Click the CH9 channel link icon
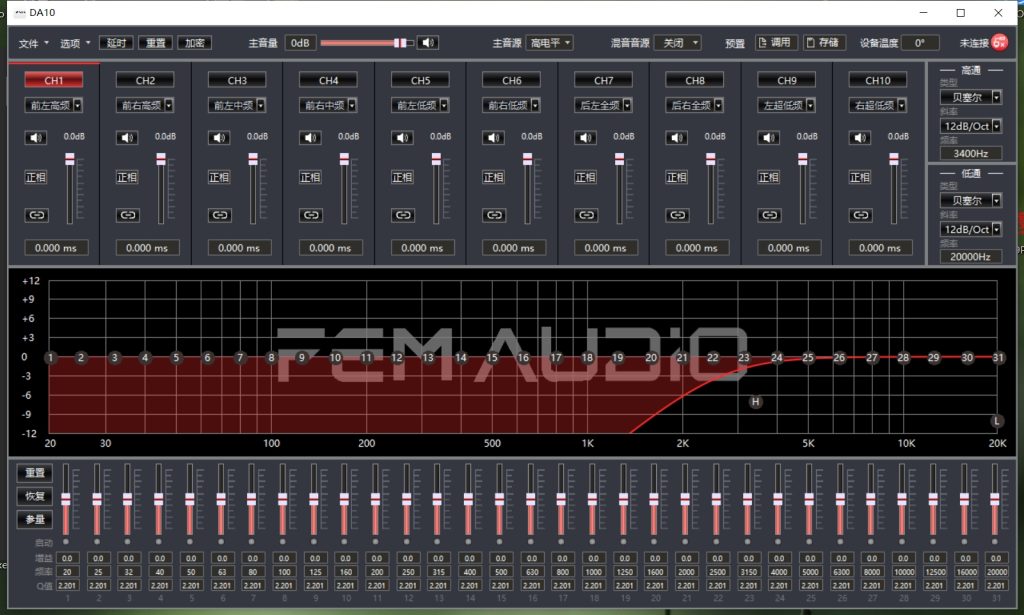This screenshot has width=1024, height=615. point(771,215)
